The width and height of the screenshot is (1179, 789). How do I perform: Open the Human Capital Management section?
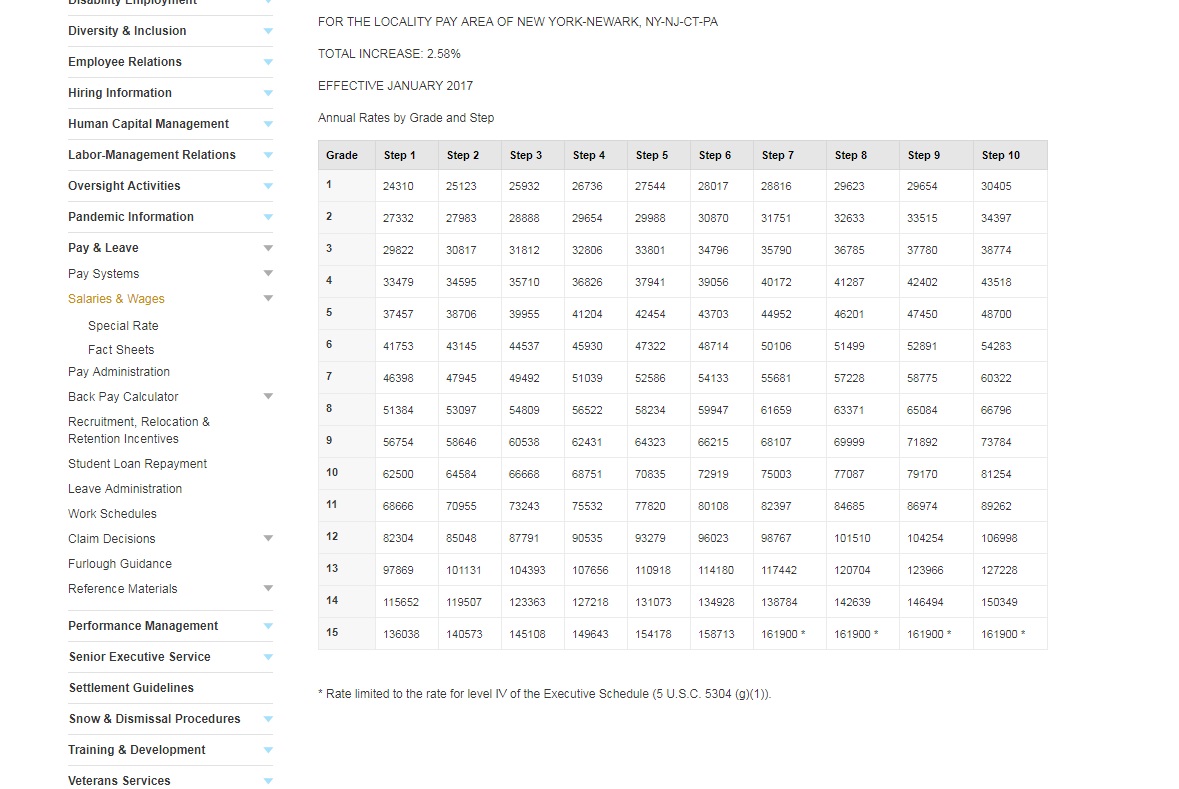tap(148, 123)
